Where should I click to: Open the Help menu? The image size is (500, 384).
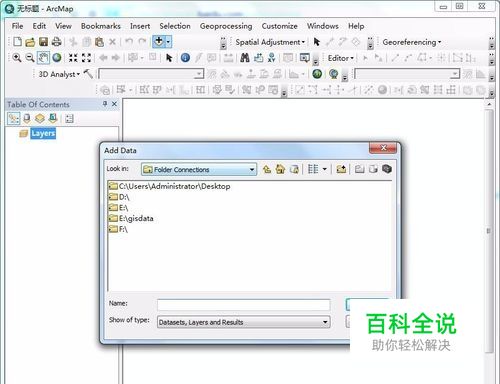[356, 26]
